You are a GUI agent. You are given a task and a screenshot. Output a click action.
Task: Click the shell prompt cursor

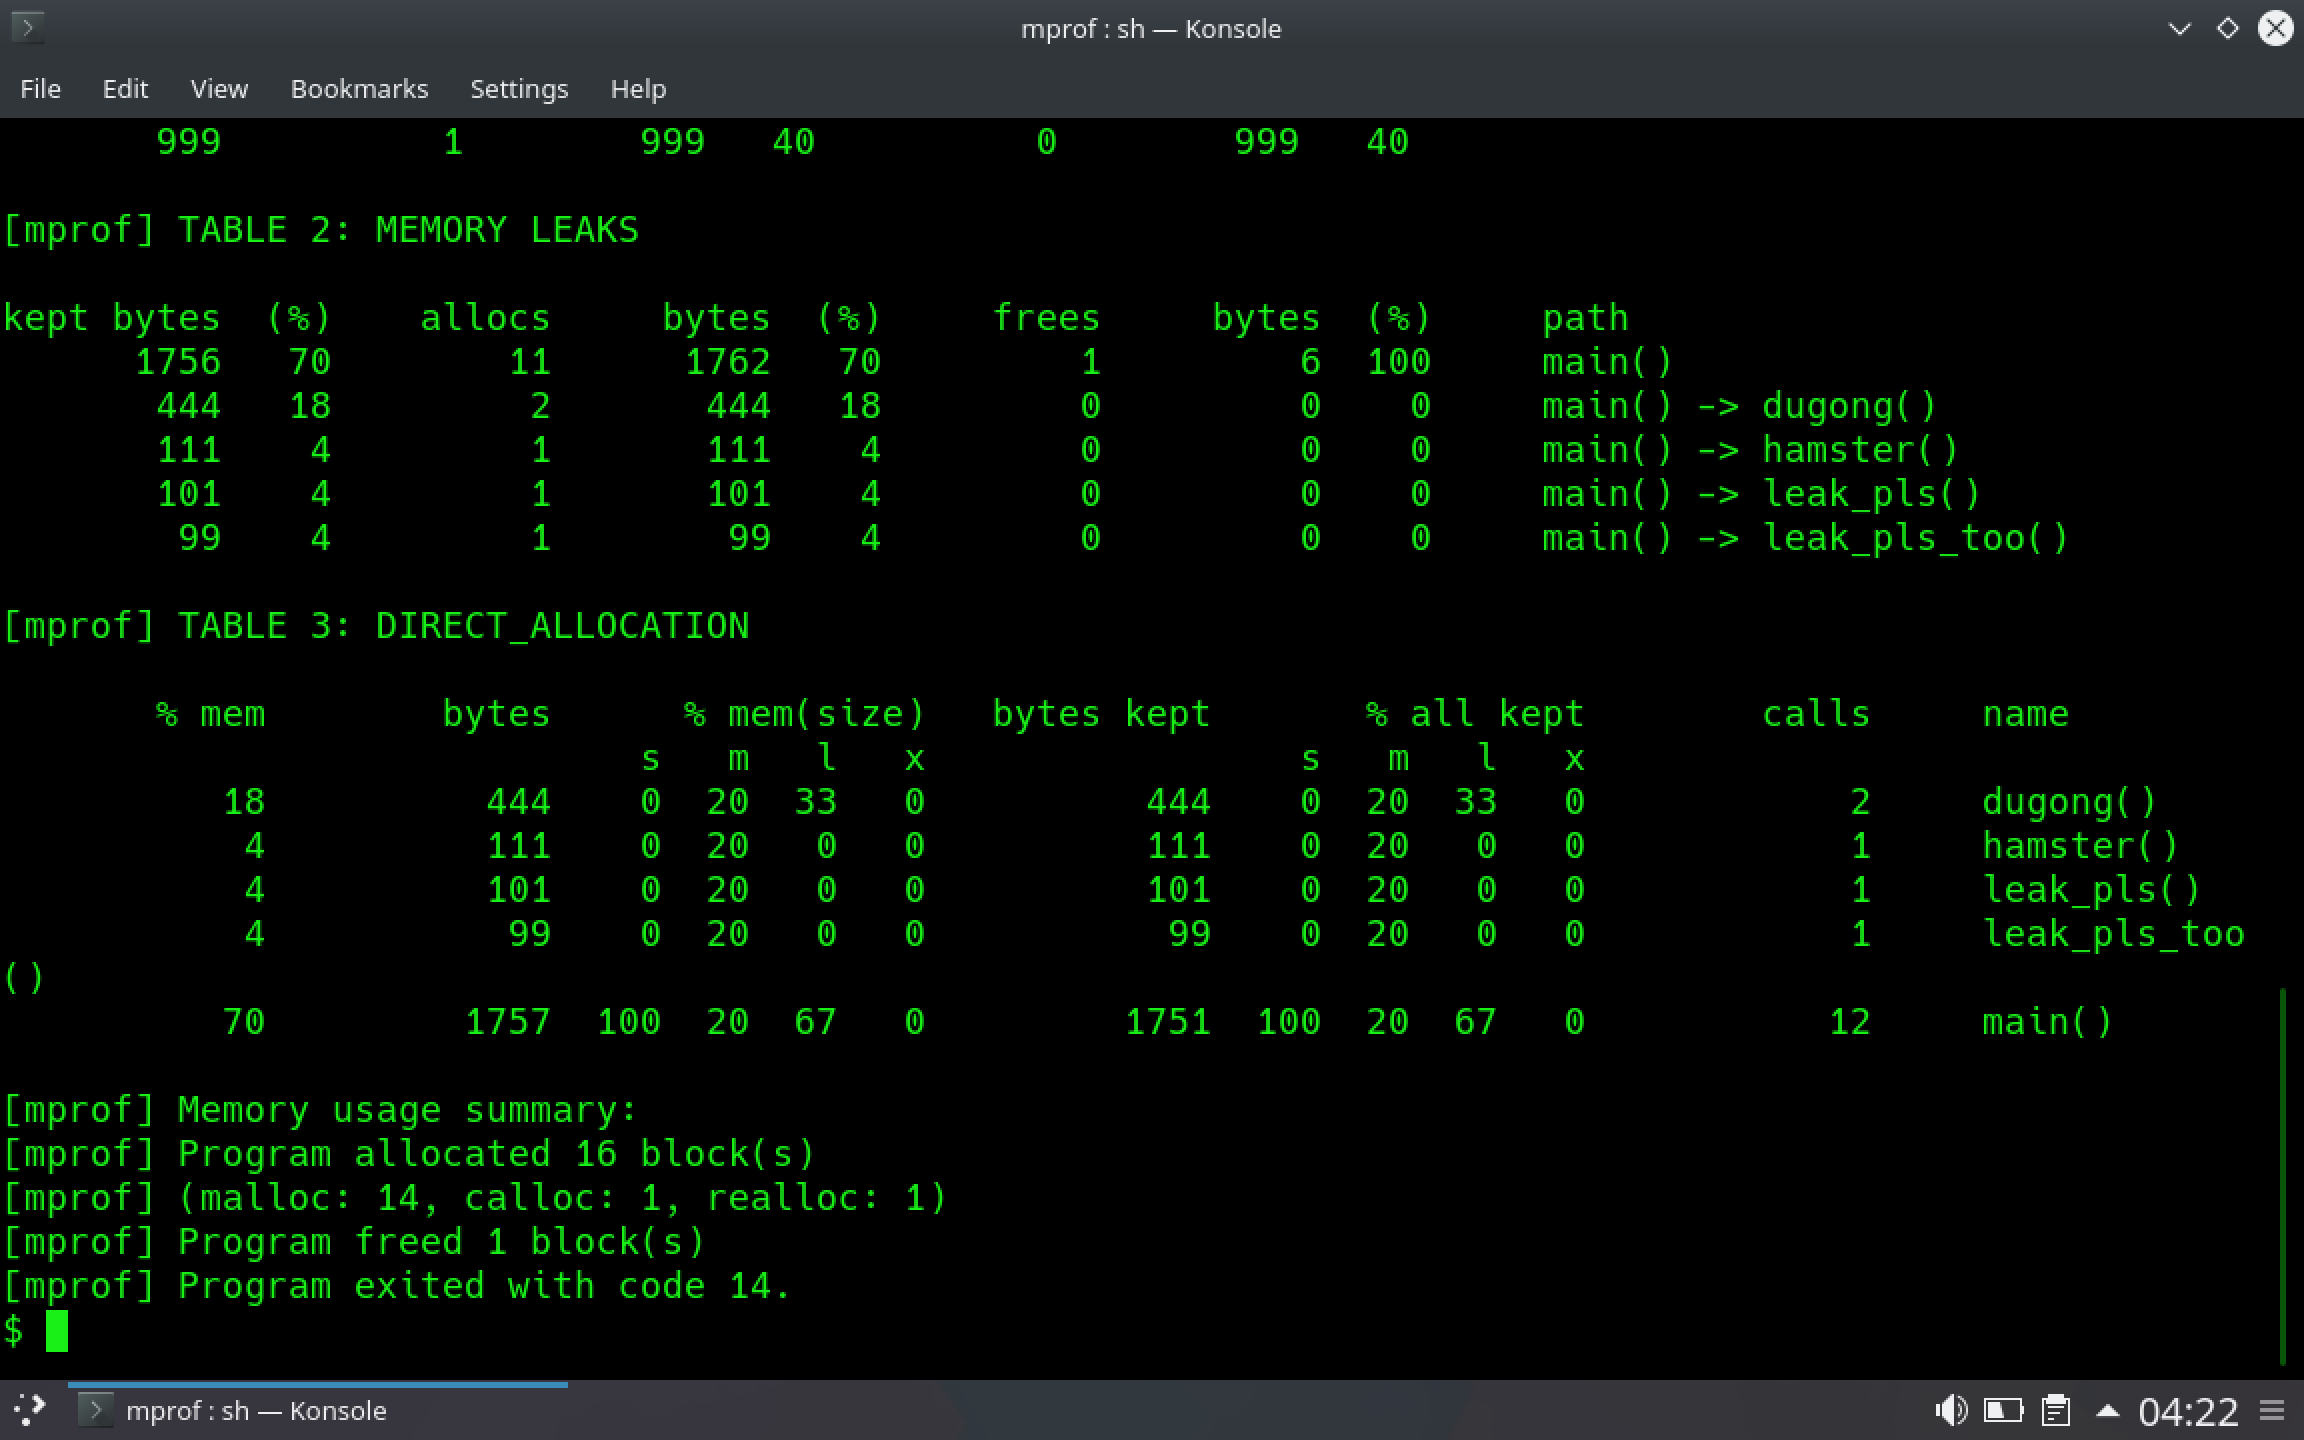[x=57, y=1331]
